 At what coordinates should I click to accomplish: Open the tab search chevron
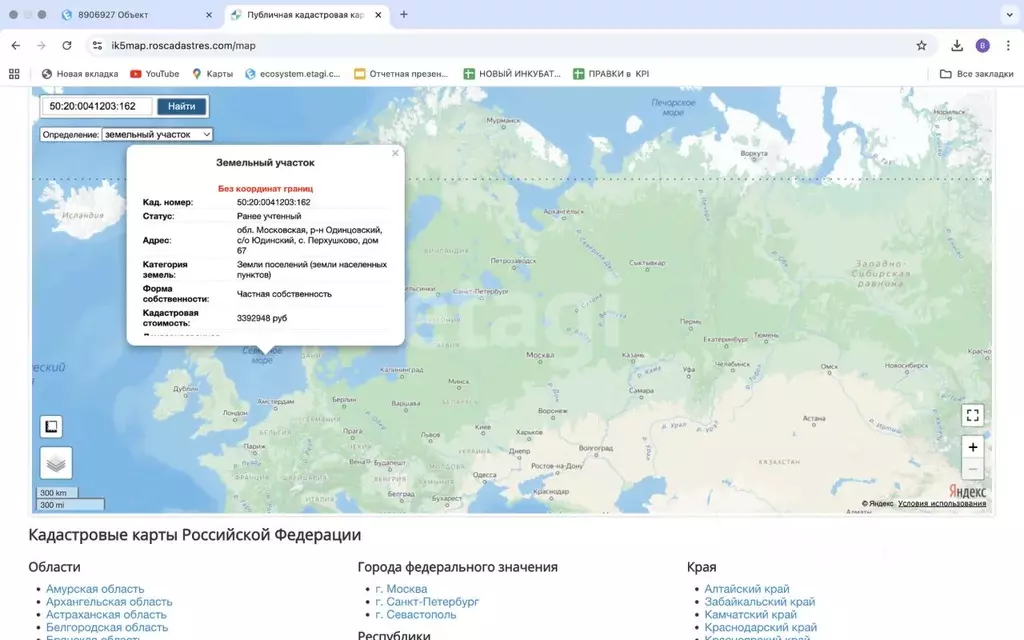pos(1009,15)
